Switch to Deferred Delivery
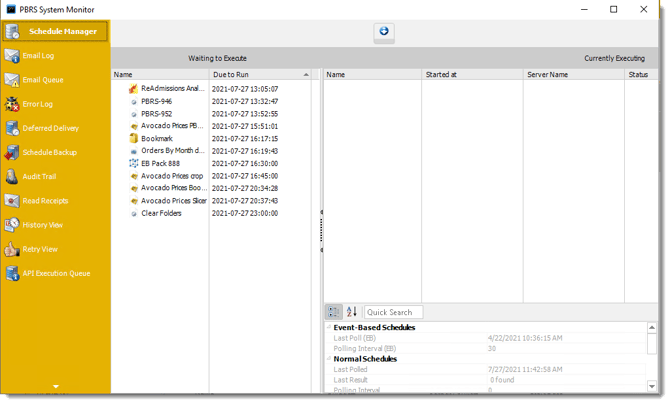The width and height of the screenshot is (670, 404). [50, 128]
